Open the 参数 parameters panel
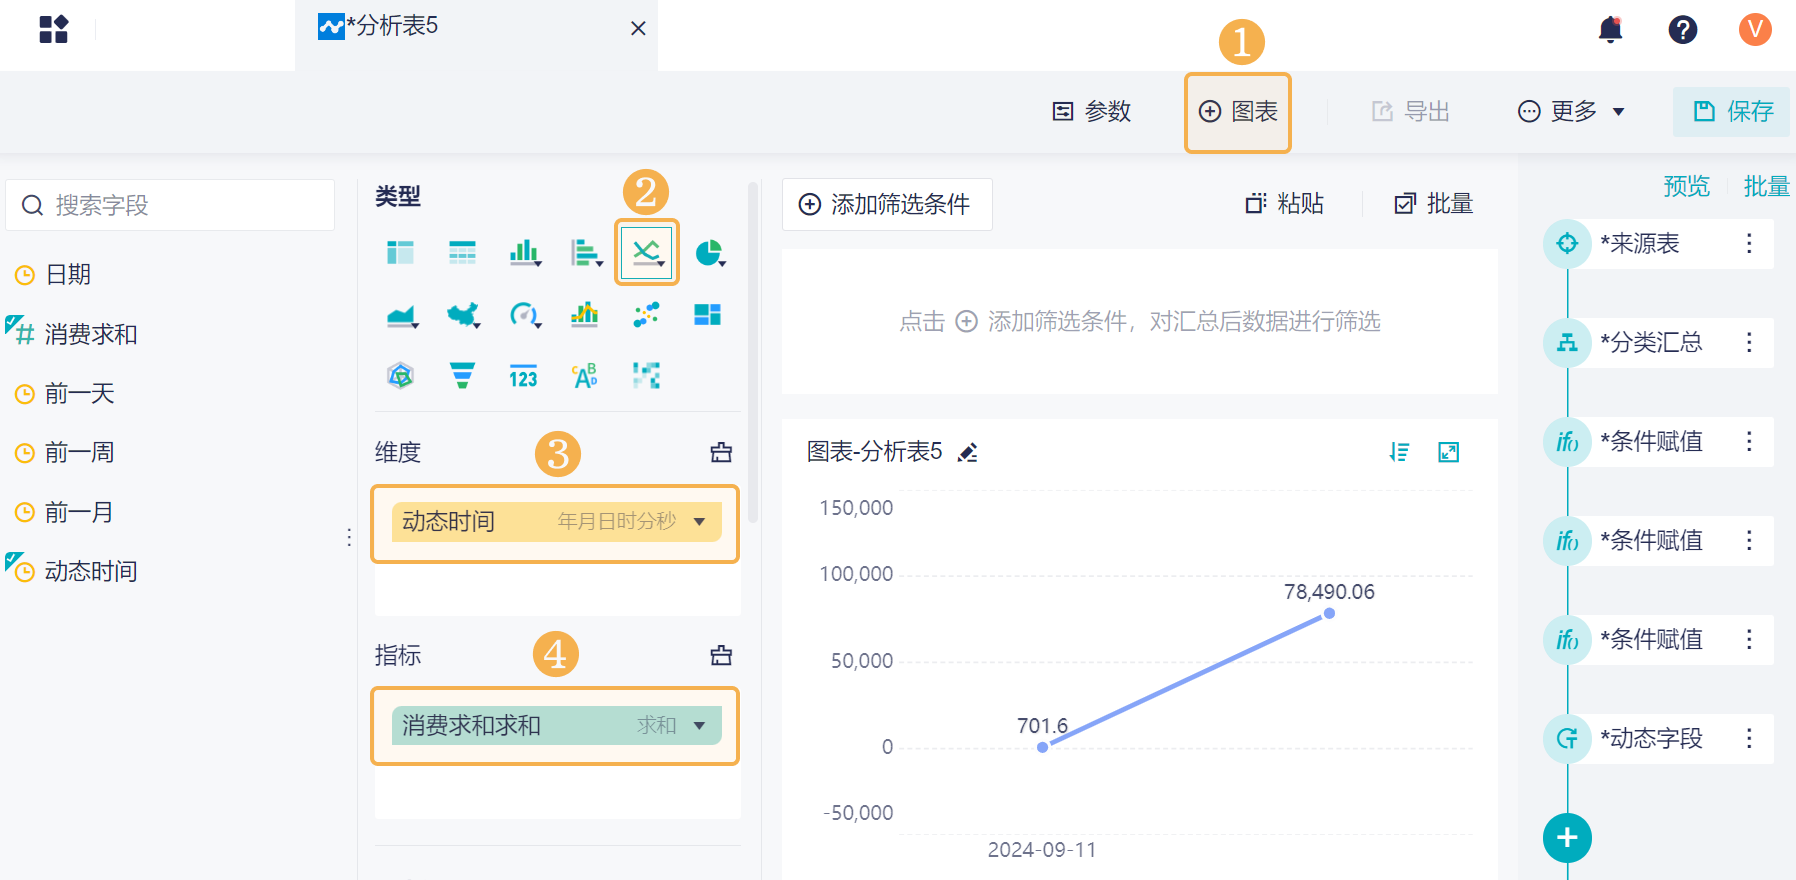 coord(1092,111)
